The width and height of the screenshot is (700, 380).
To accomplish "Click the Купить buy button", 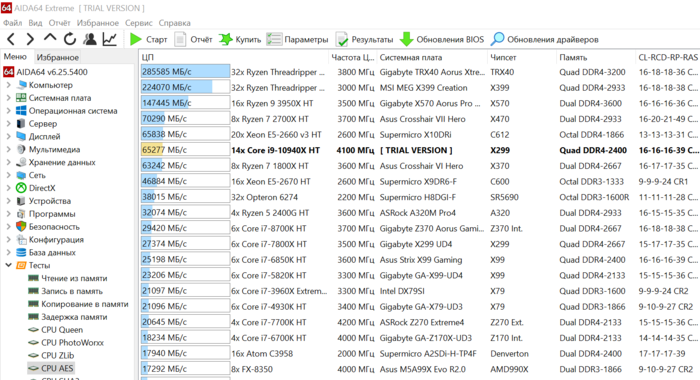I will click(x=240, y=39).
